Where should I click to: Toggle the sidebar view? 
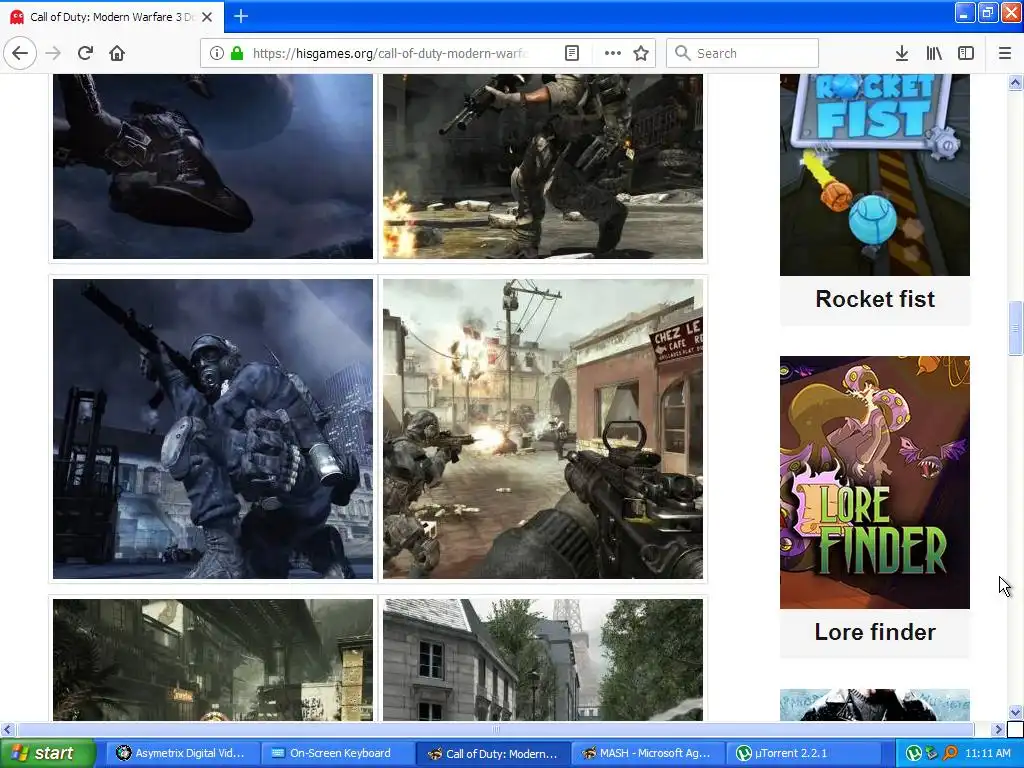coord(966,53)
